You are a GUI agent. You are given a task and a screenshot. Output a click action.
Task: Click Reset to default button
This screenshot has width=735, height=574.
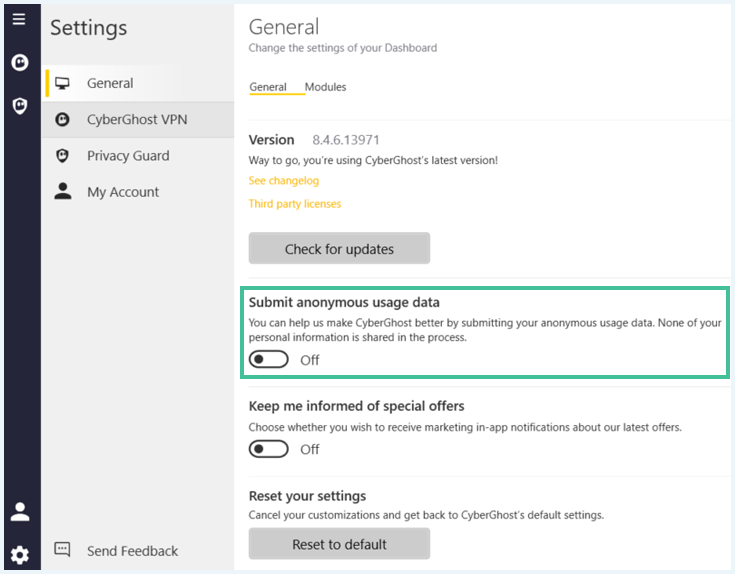(339, 544)
